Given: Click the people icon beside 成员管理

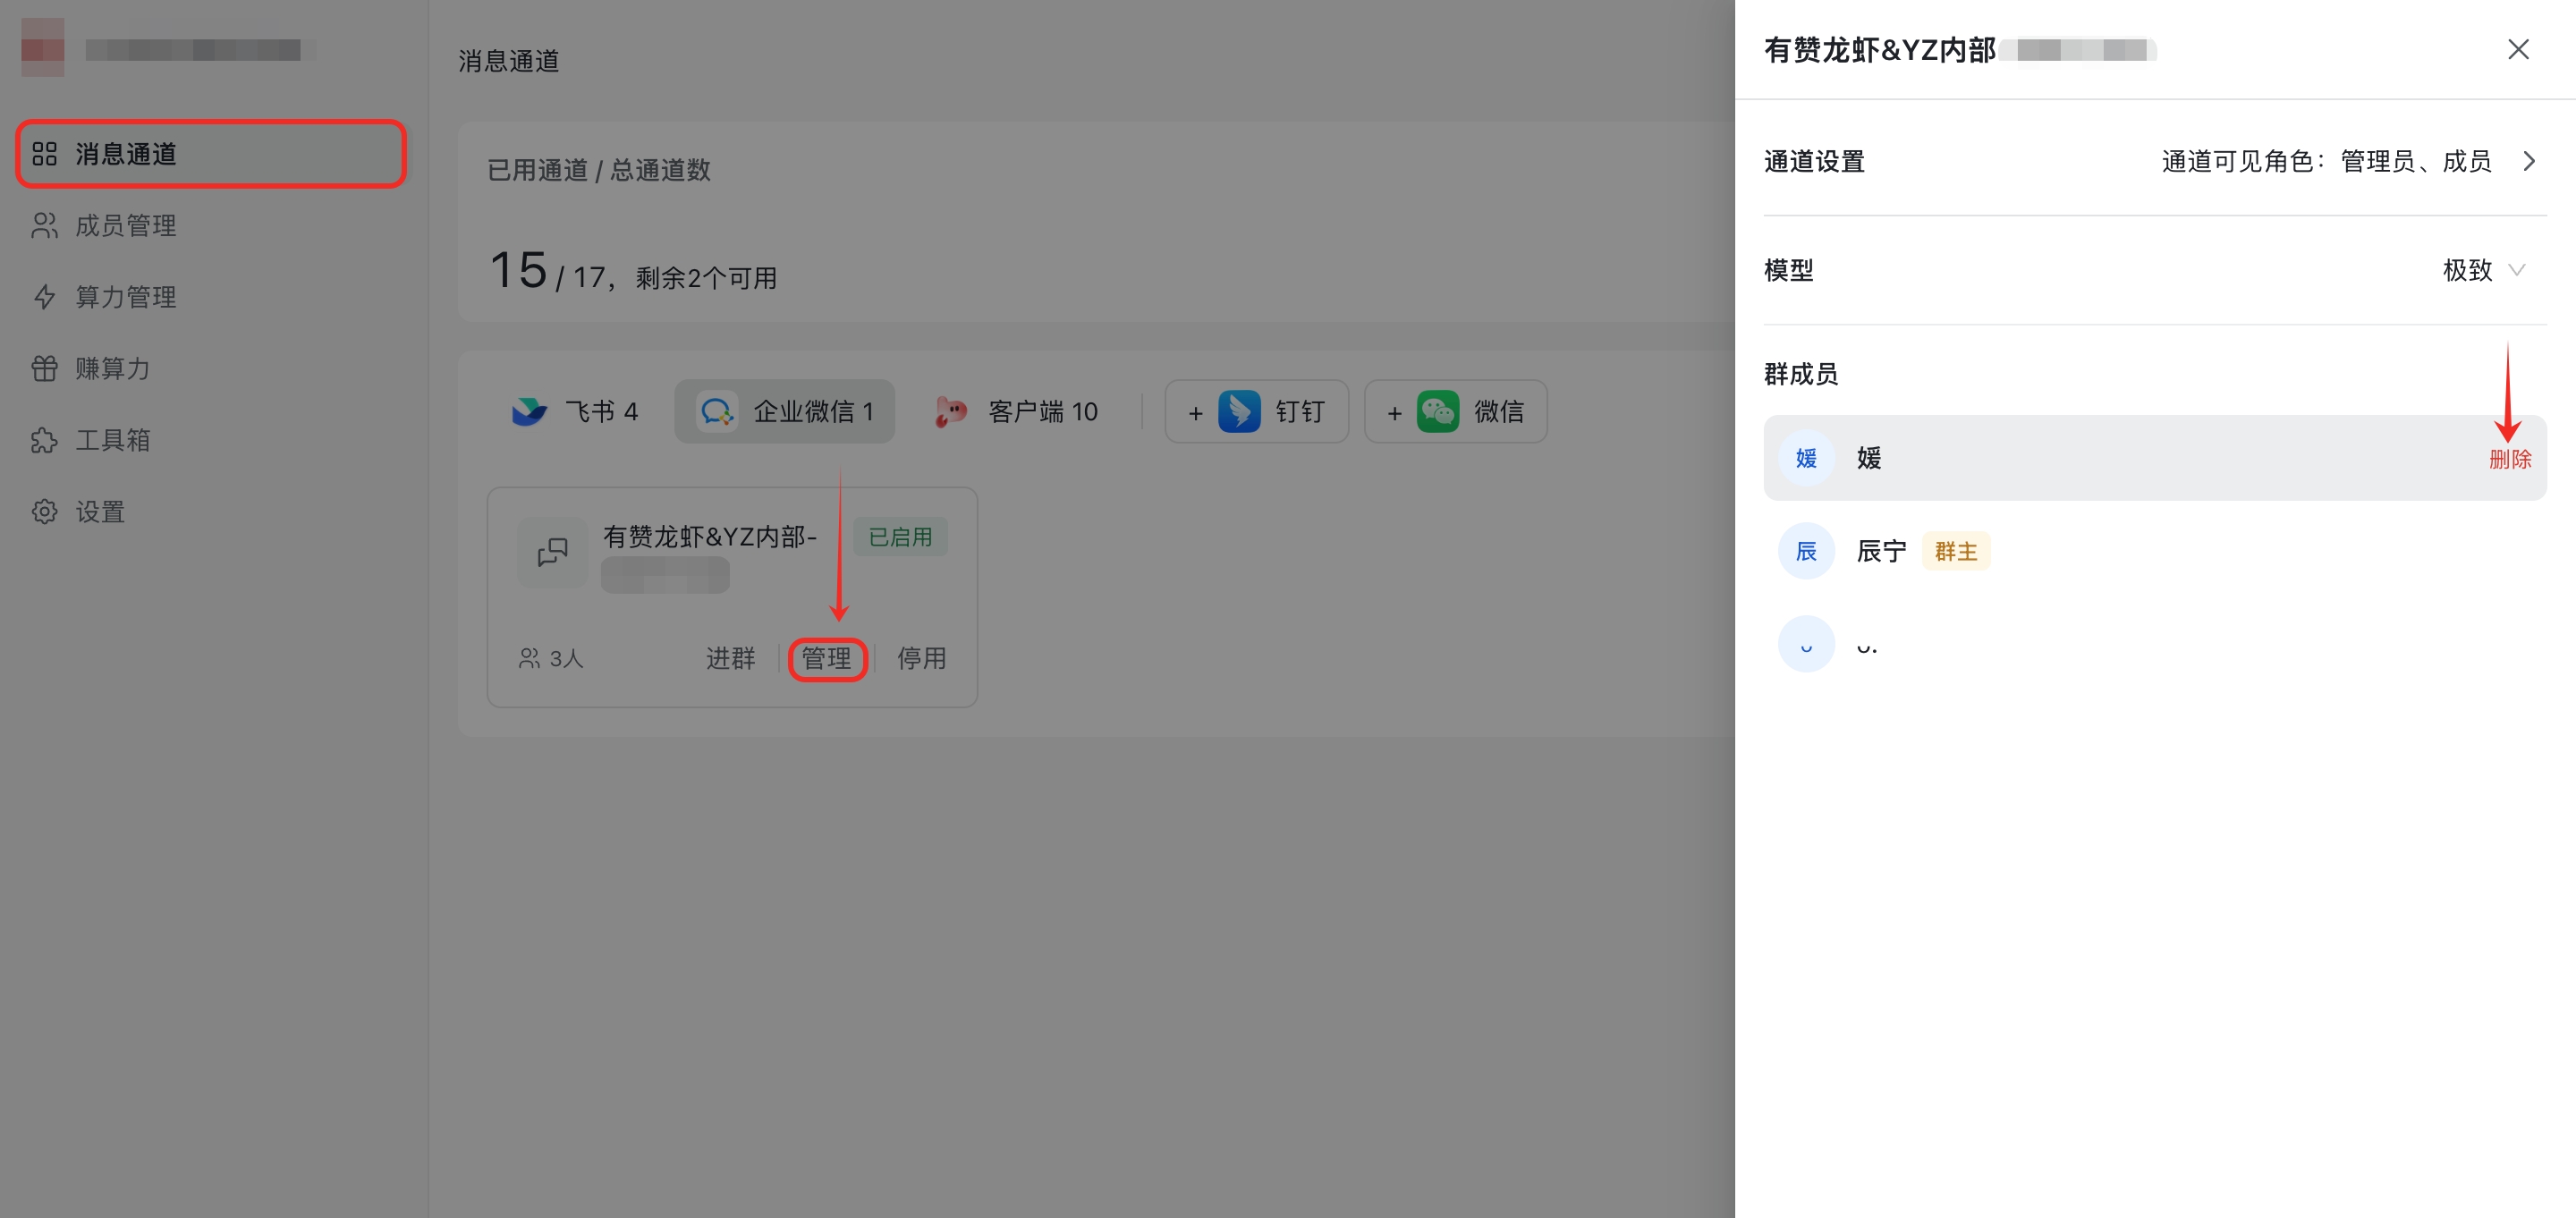Looking at the screenshot, I should click(44, 225).
